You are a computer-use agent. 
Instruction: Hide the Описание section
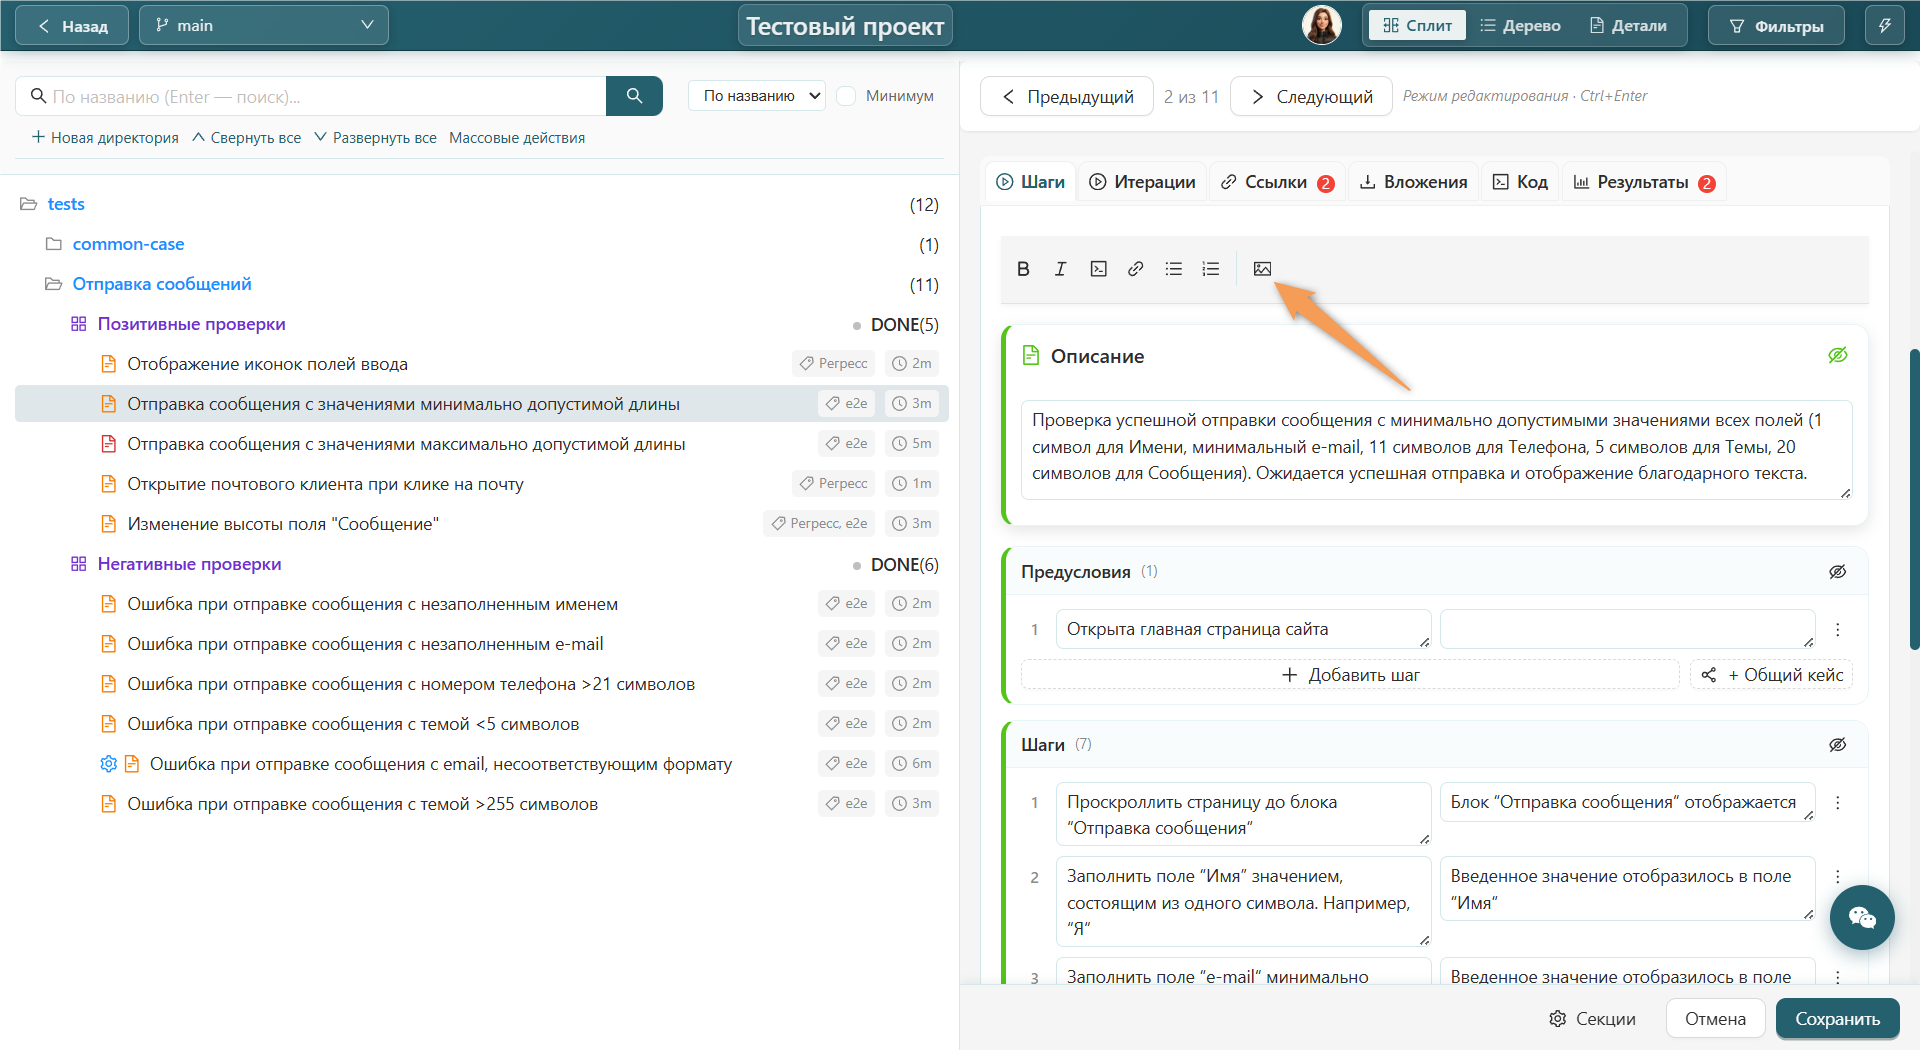pyautogui.click(x=1837, y=355)
